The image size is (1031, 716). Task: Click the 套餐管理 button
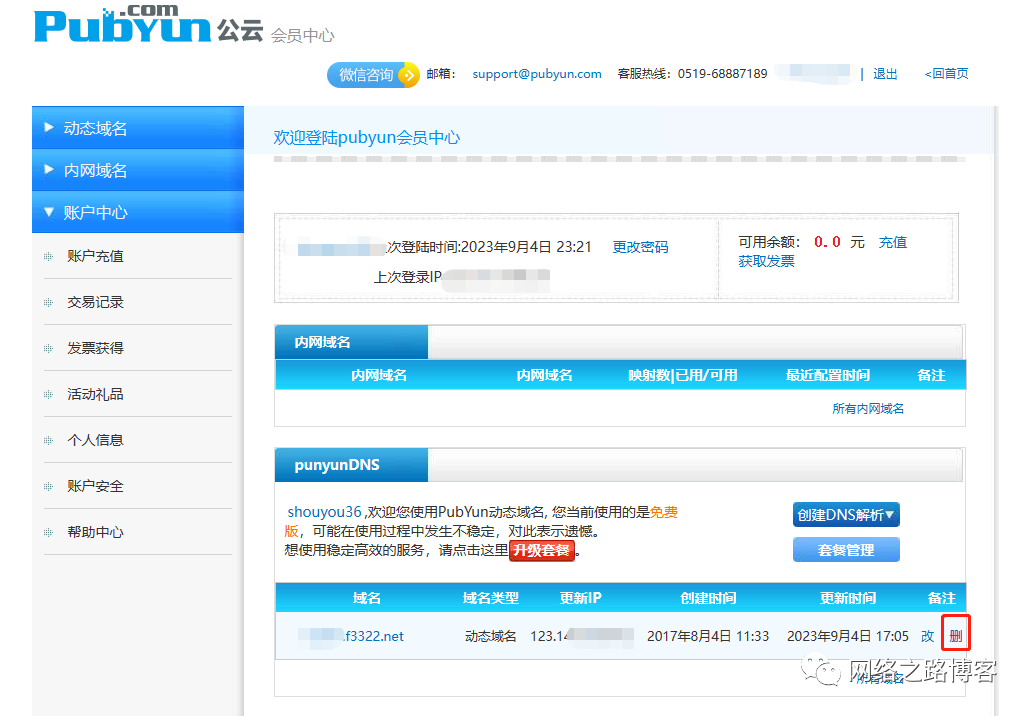[x=846, y=550]
